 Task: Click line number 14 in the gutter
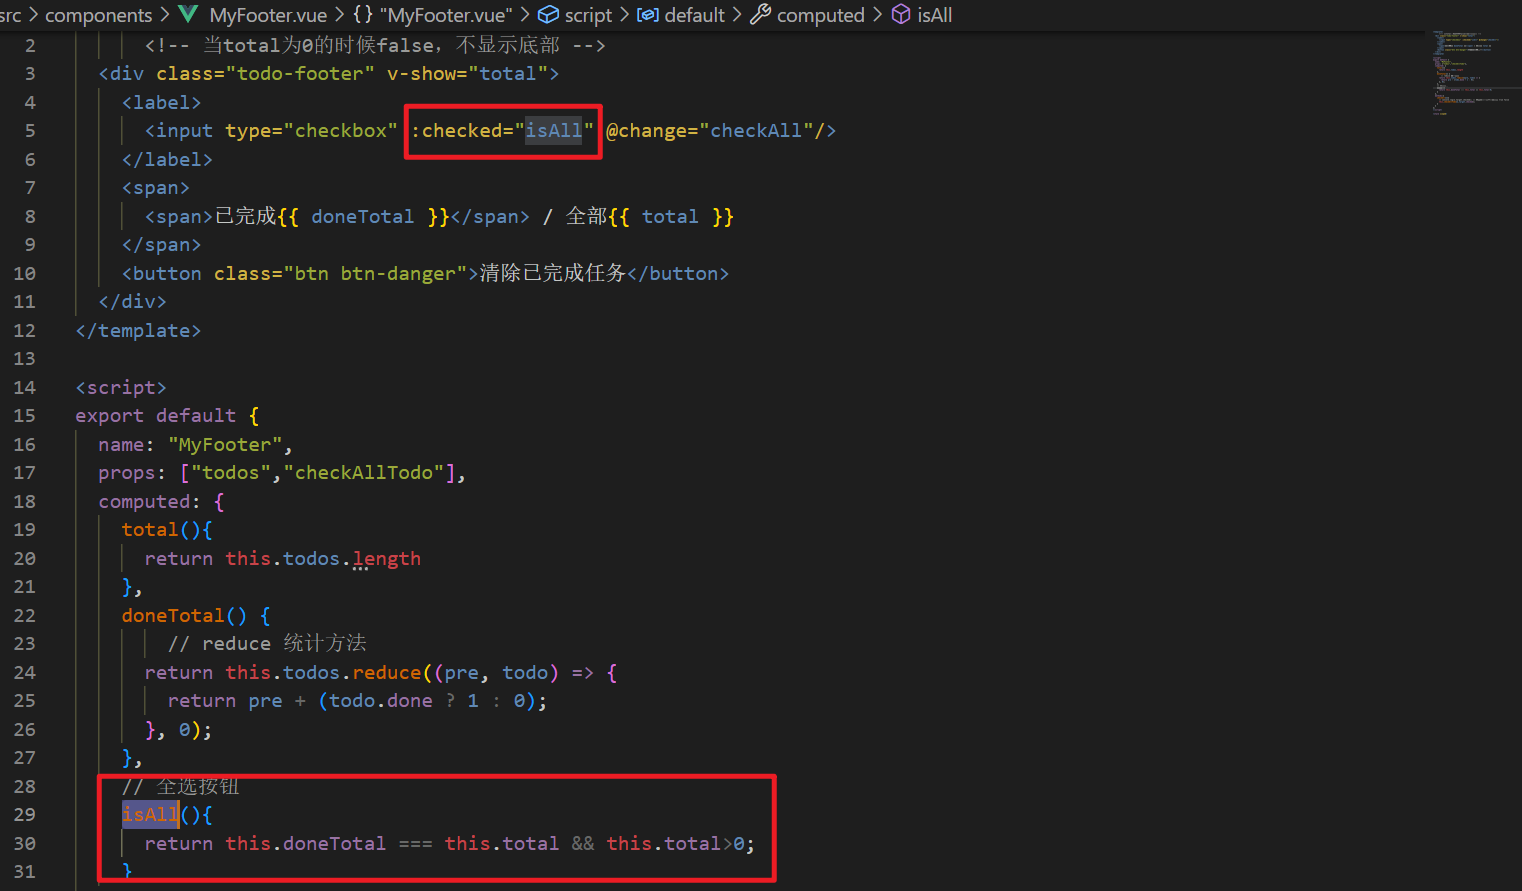[x=24, y=388]
